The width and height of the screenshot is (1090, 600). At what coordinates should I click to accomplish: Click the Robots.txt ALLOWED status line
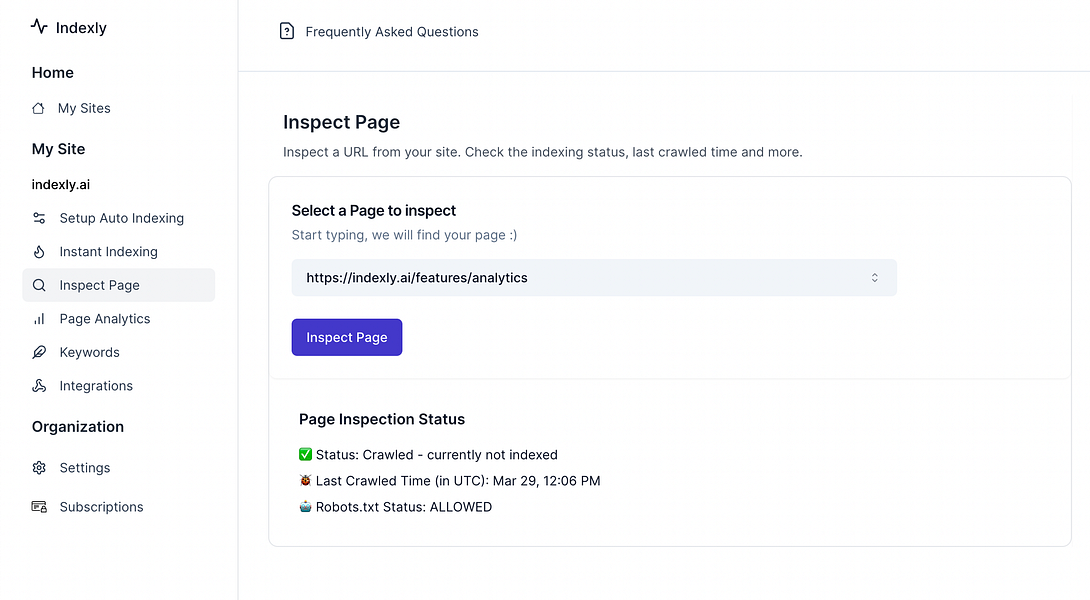pyautogui.click(x=398, y=506)
